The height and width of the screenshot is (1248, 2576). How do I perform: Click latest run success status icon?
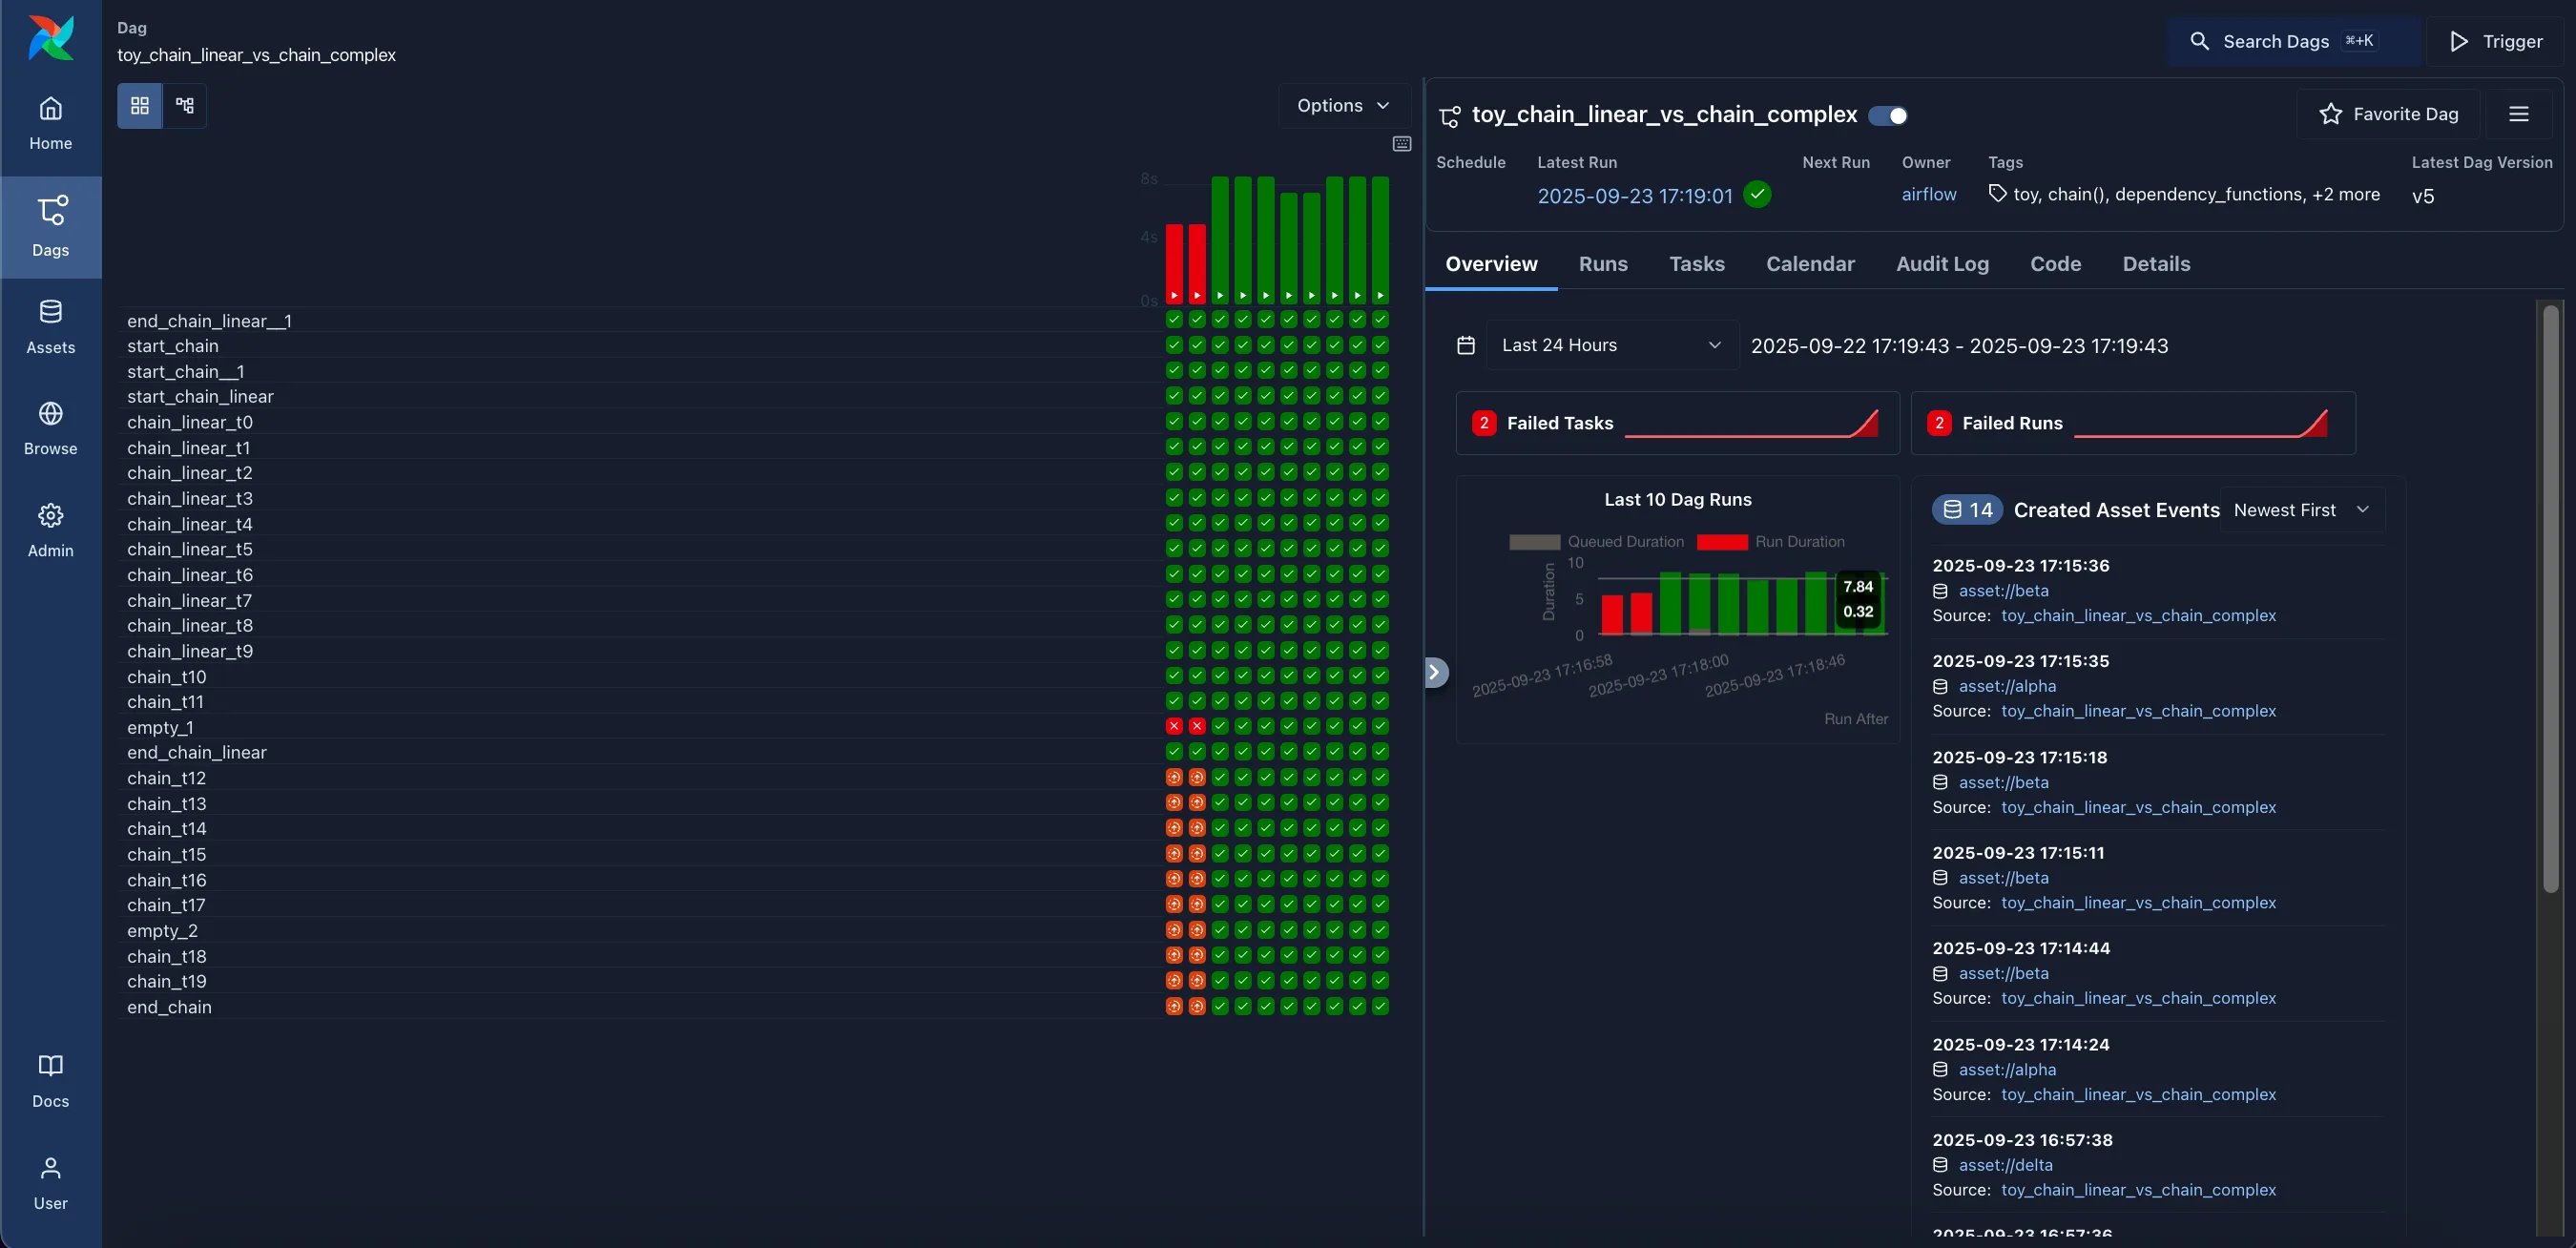click(1757, 194)
